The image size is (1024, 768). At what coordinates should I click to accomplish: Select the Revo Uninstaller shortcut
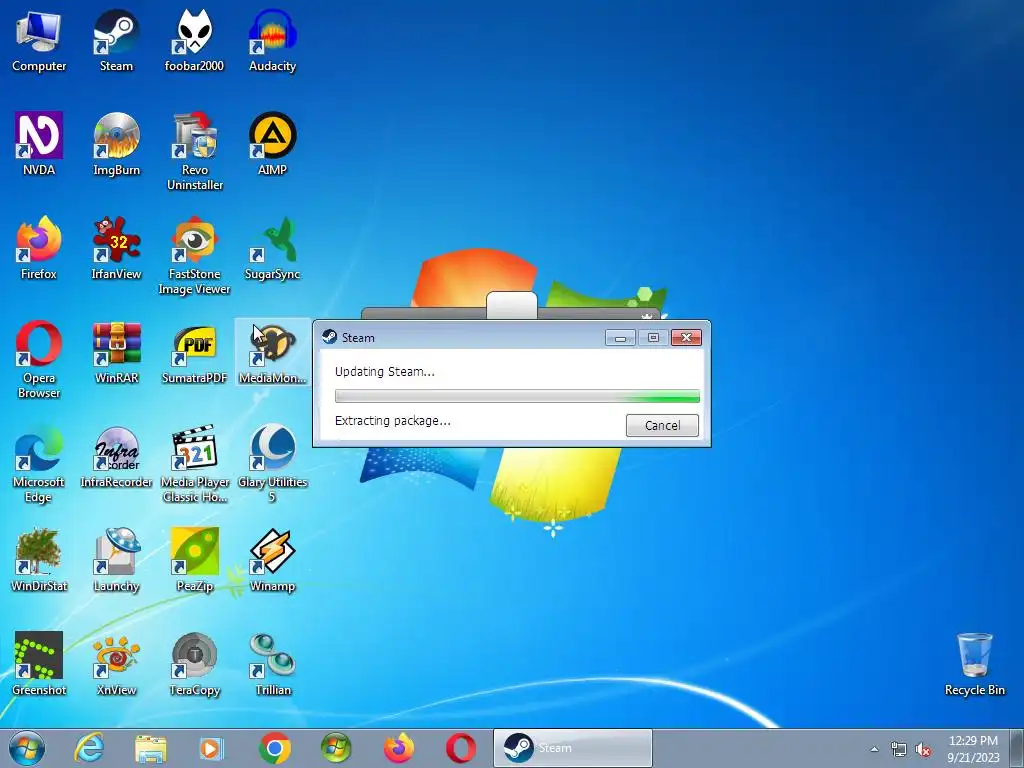point(195,152)
